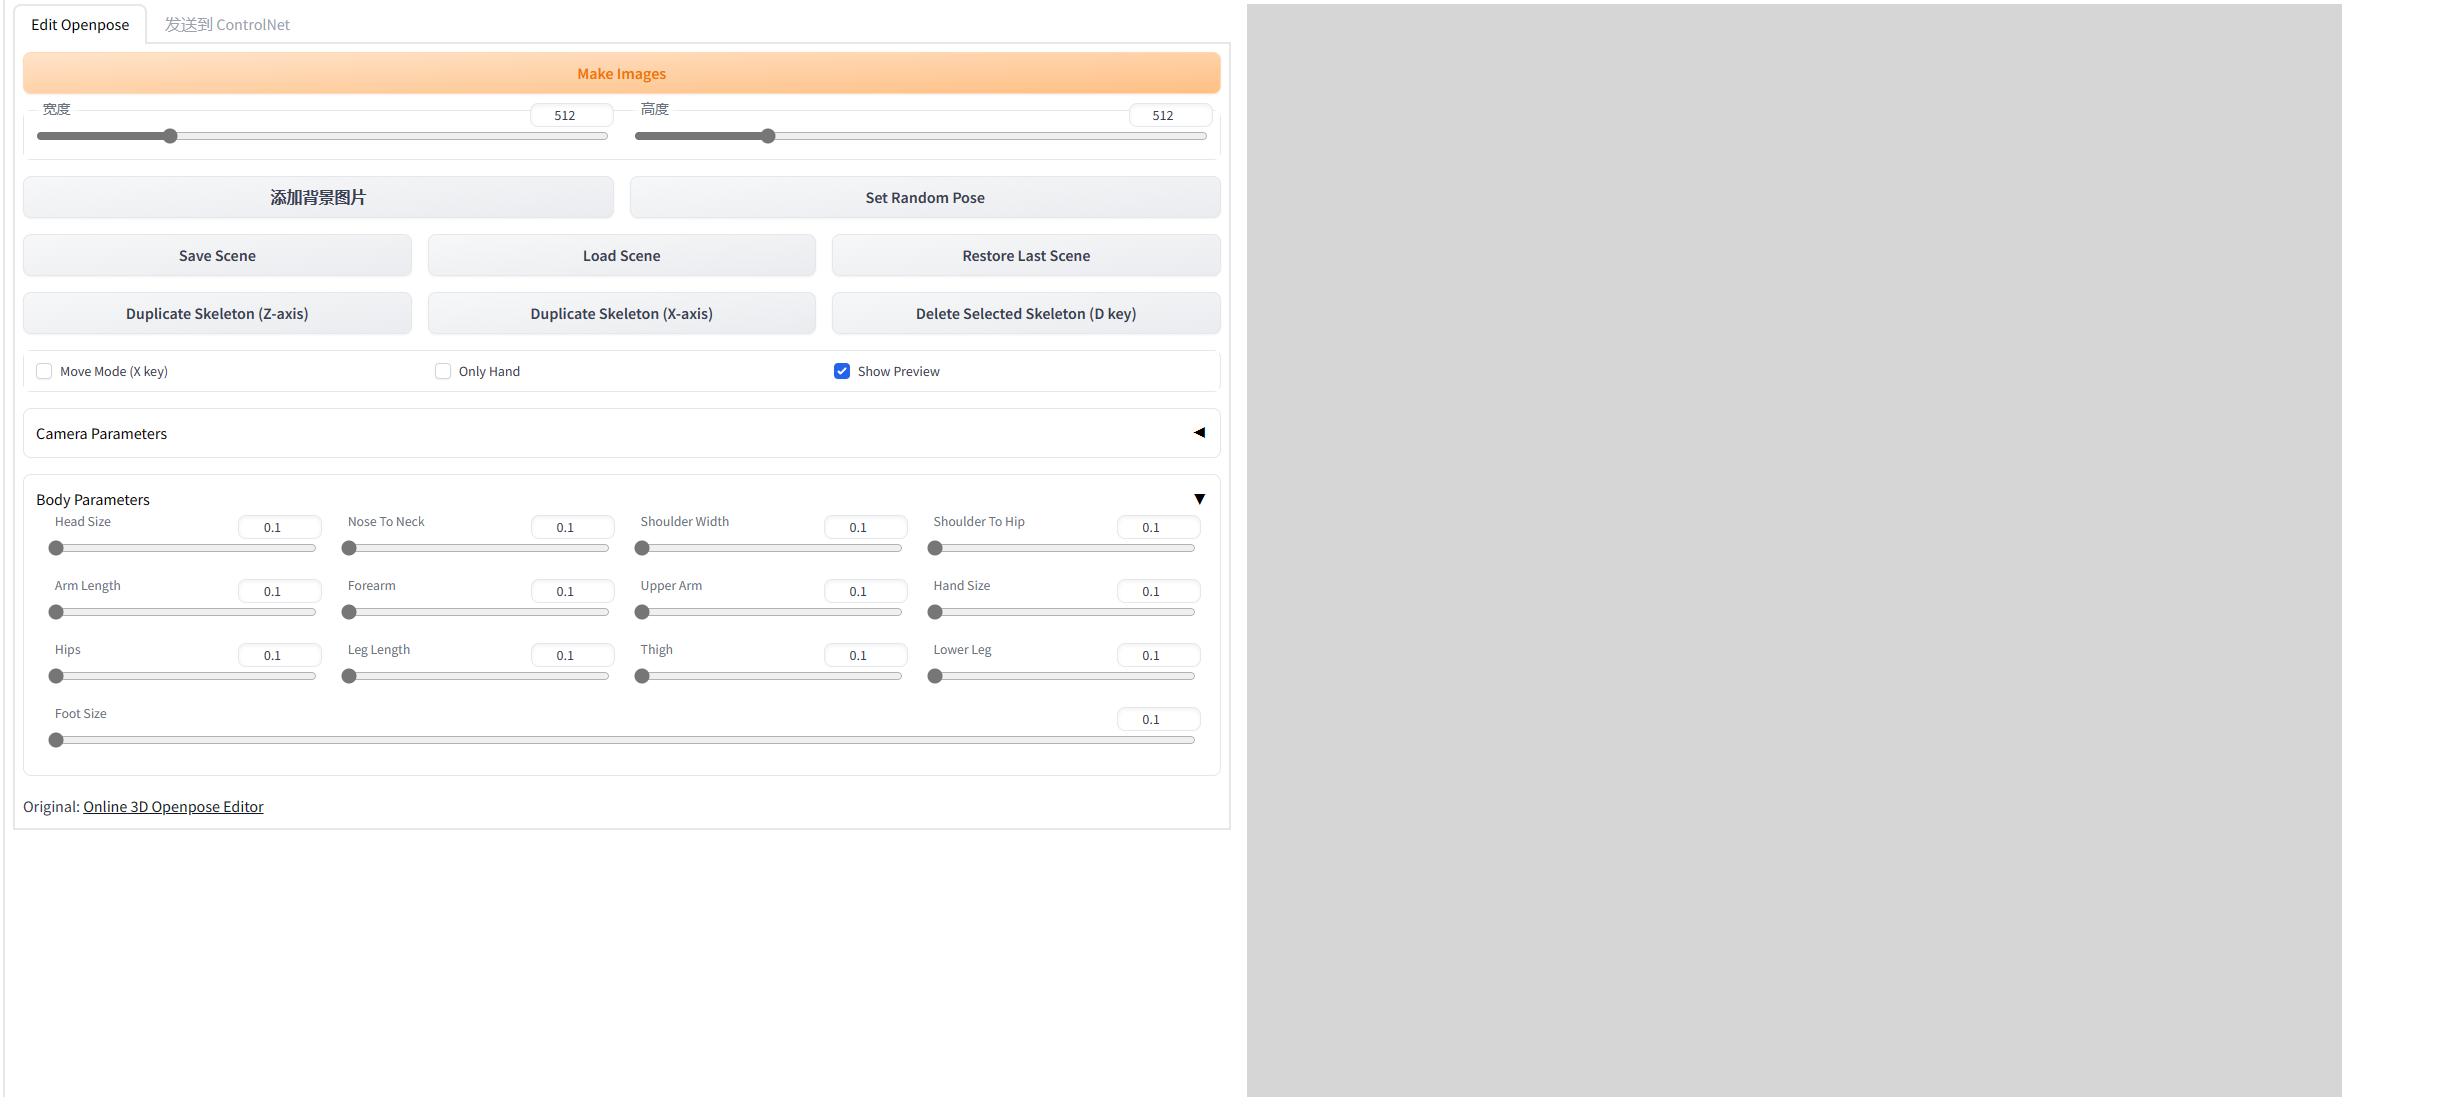Open the Online 3D Openpose Editor link
The width and height of the screenshot is (2461, 1097).
point(172,806)
